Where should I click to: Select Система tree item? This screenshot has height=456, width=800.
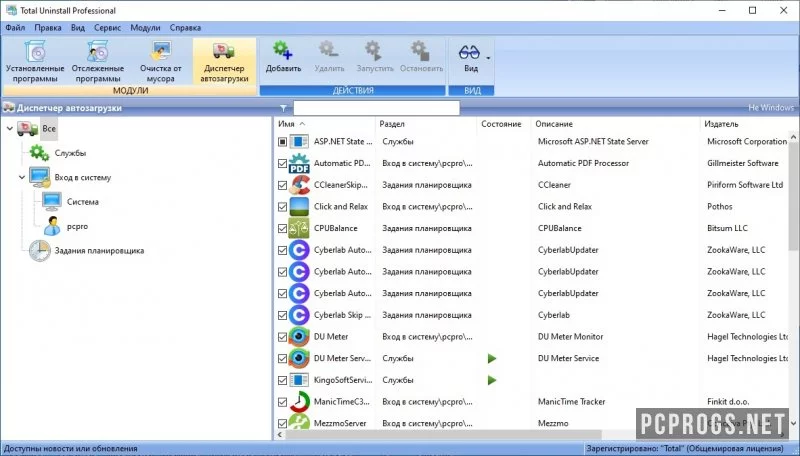[x=83, y=202]
